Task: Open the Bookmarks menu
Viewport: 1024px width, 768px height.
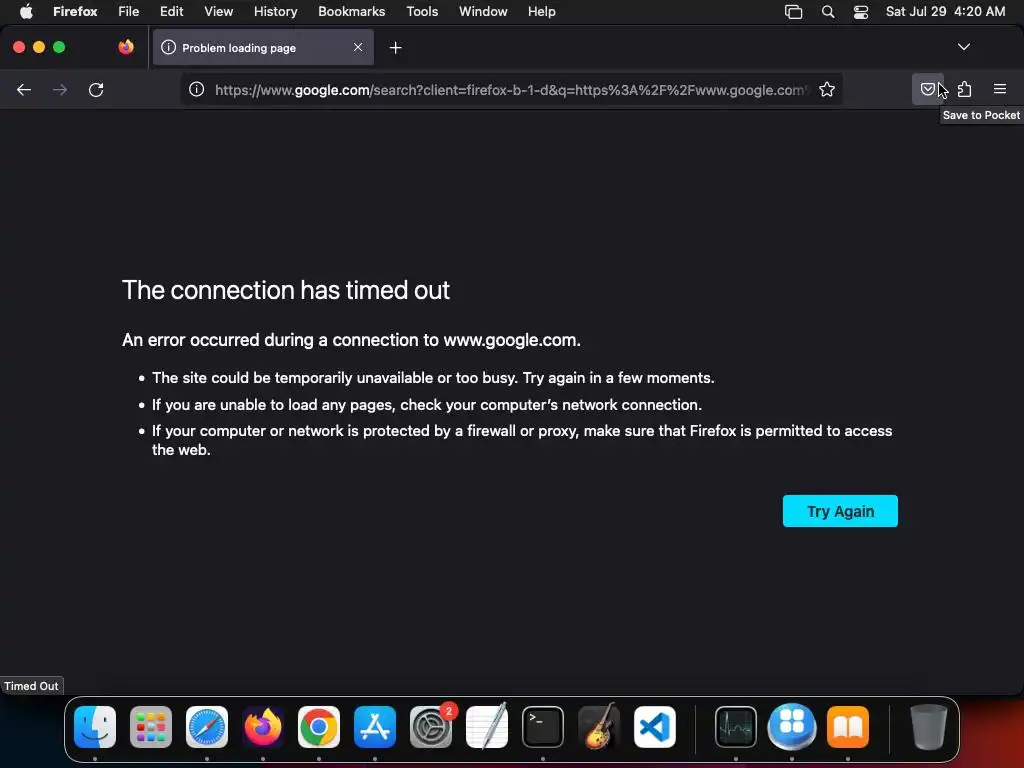Action: [x=351, y=11]
